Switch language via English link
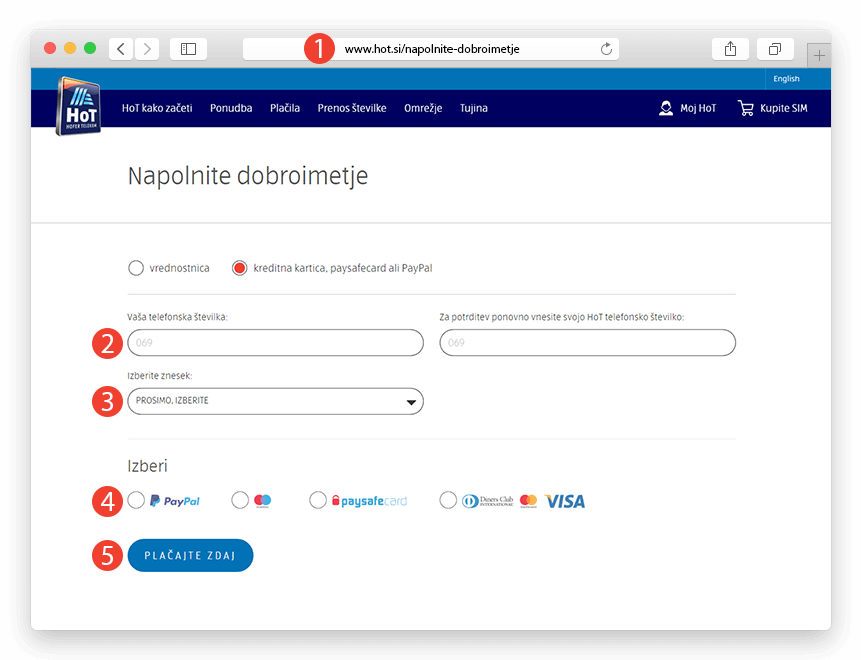 (786, 79)
